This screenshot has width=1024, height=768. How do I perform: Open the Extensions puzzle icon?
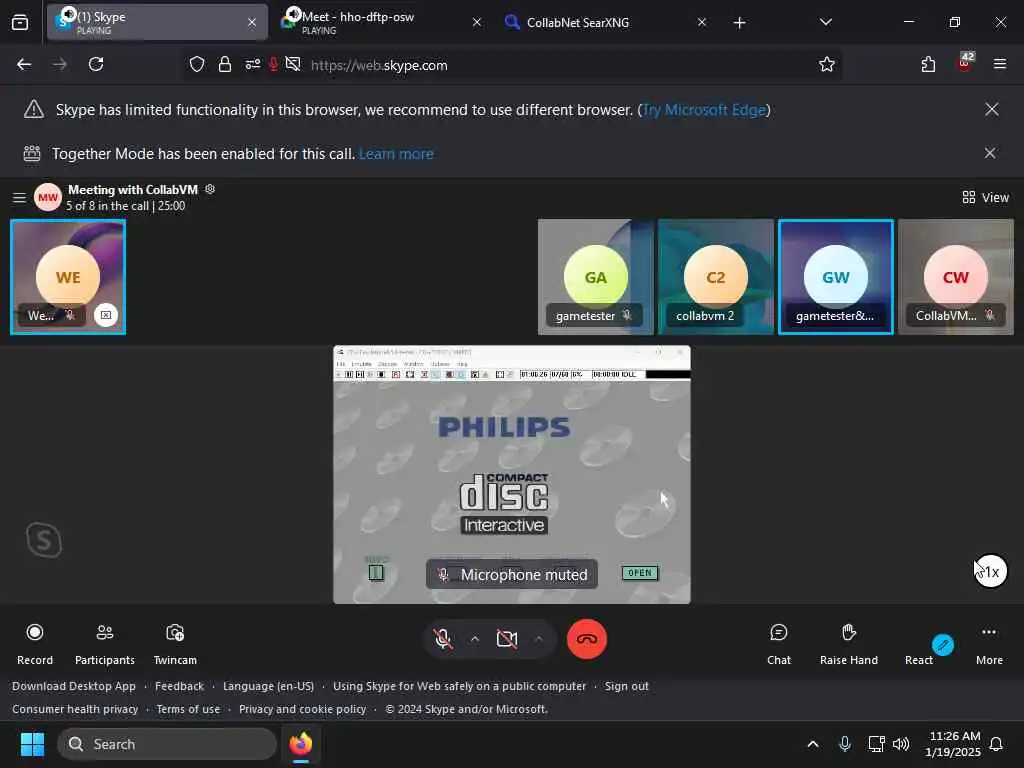click(x=928, y=64)
